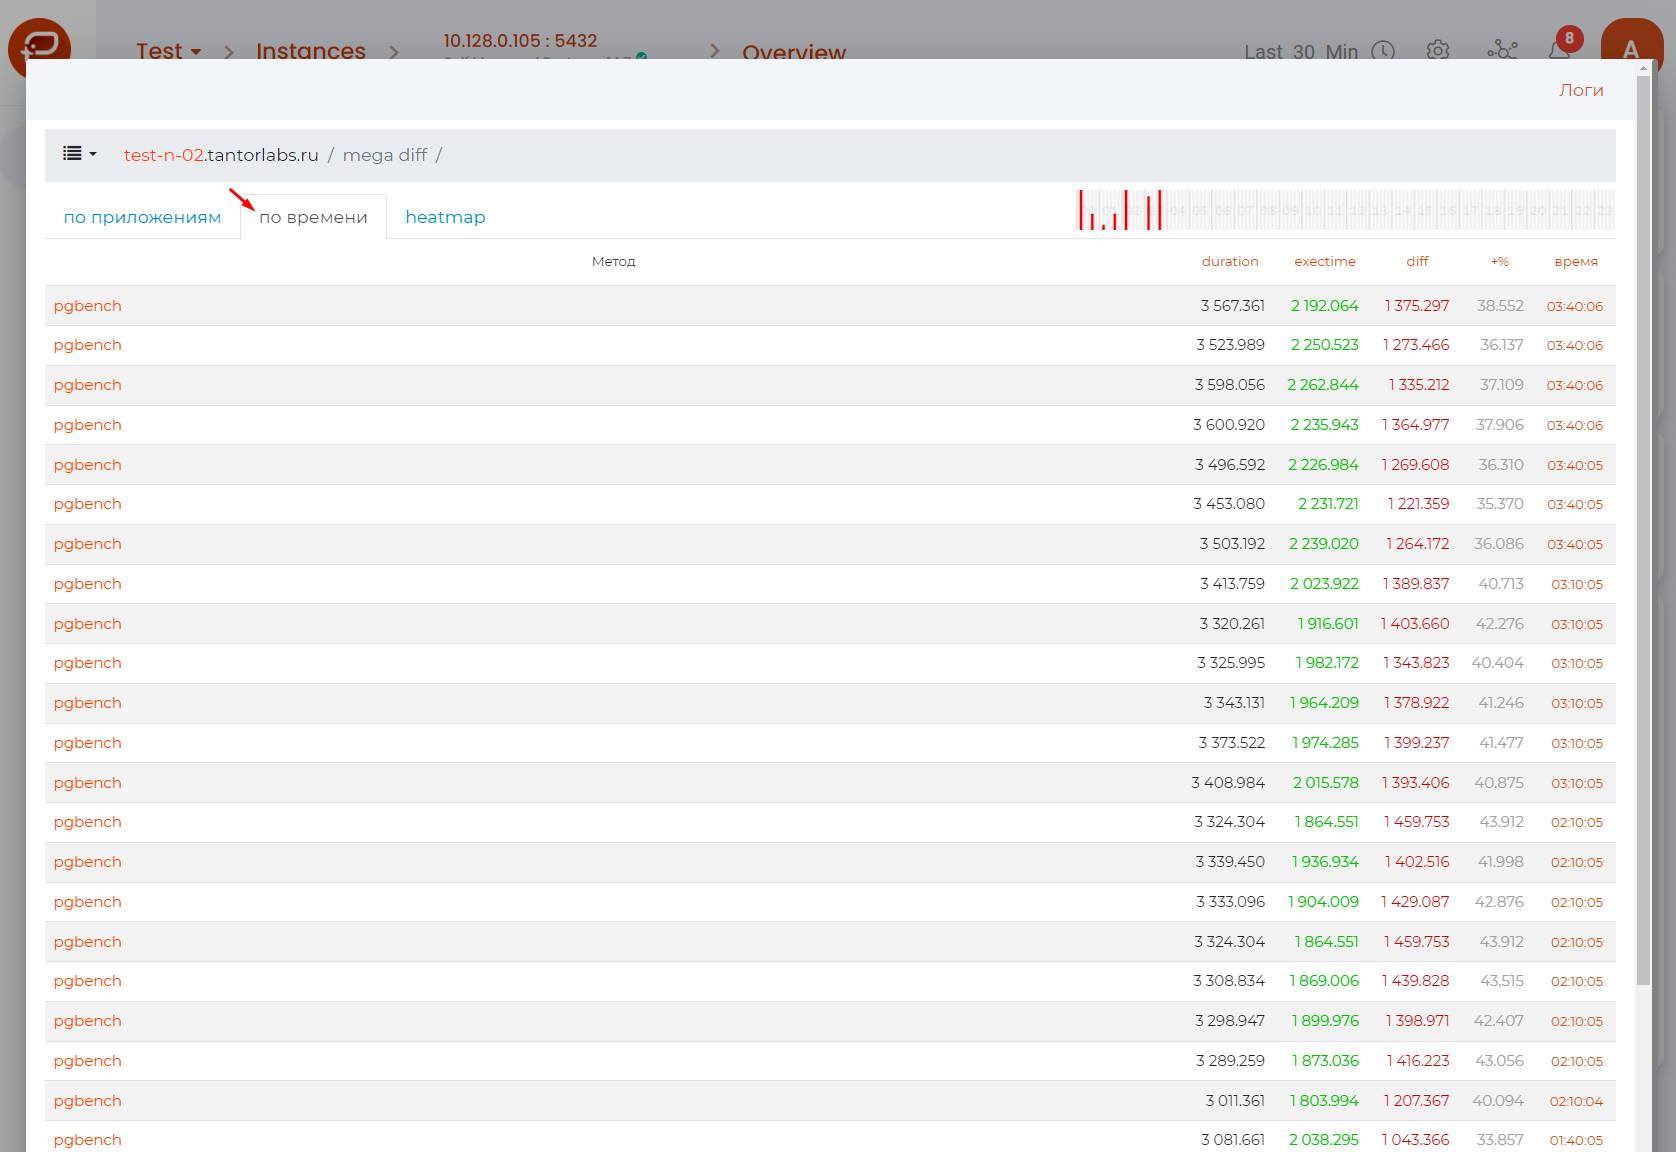The image size is (1676, 1152).
Task: Open the cluster nodes icon in header
Action: 1502,50
